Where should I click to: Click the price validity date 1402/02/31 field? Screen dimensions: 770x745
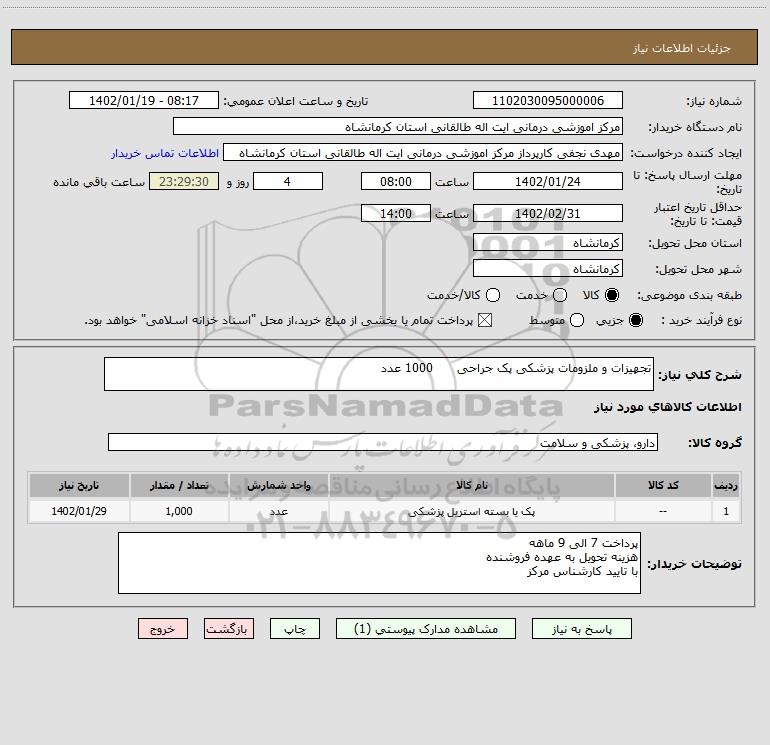click(x=548, y=213)
